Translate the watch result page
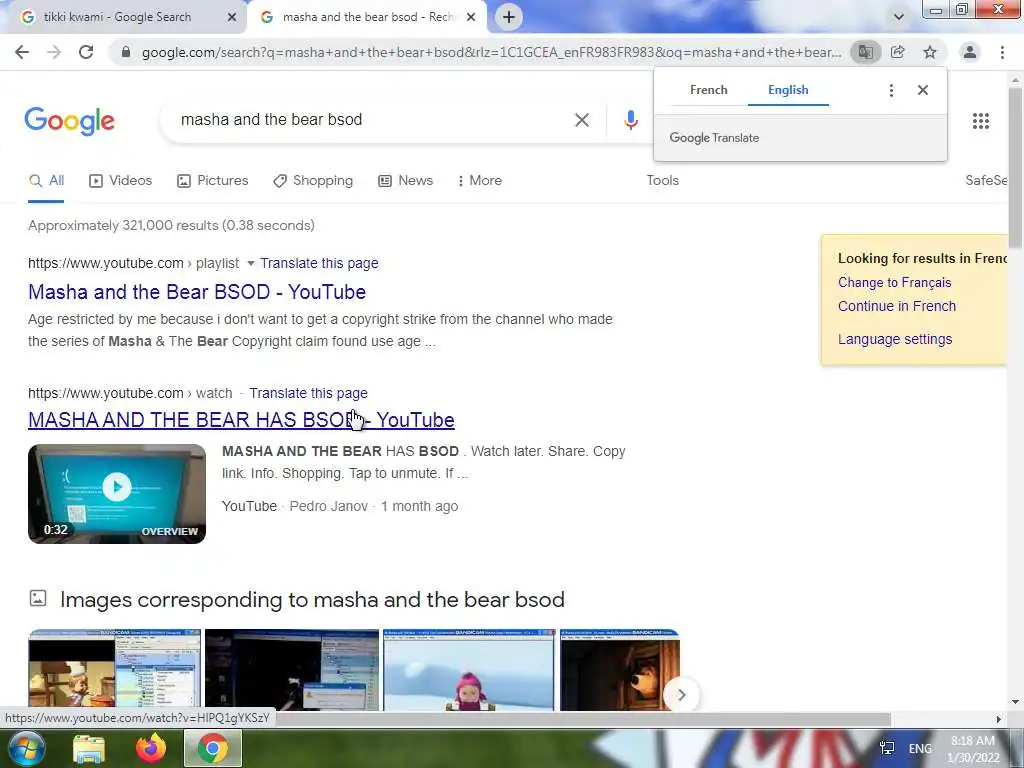Image resolution: width=1024 pixels, height=768 pixels. tap(308, 394)
